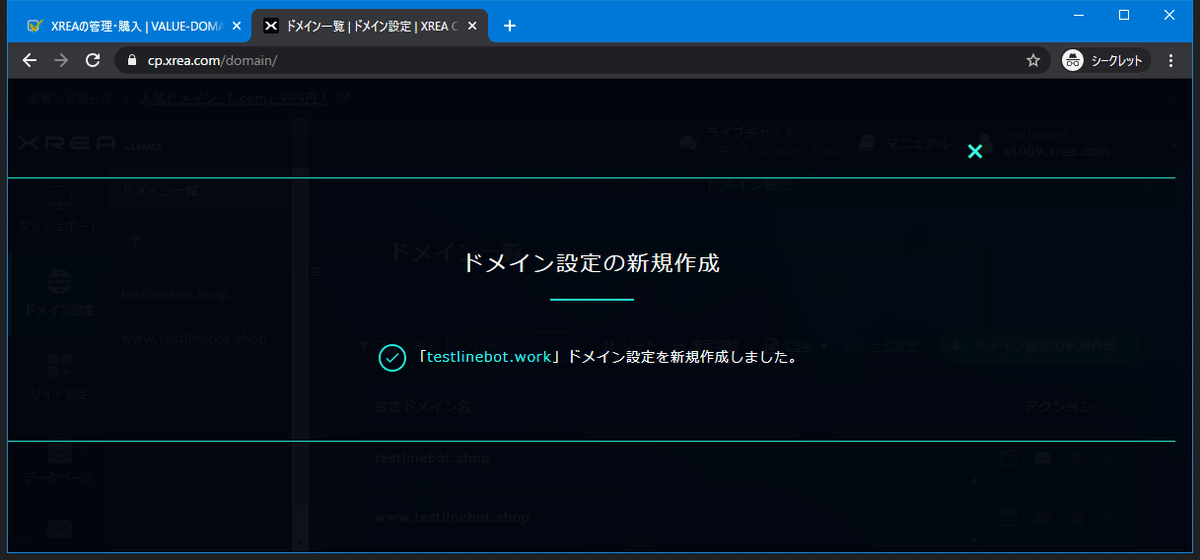Click the green success checkmark icon
Image resolution: width=1200 pixels, height=560 pixels.
click(392, 358)
